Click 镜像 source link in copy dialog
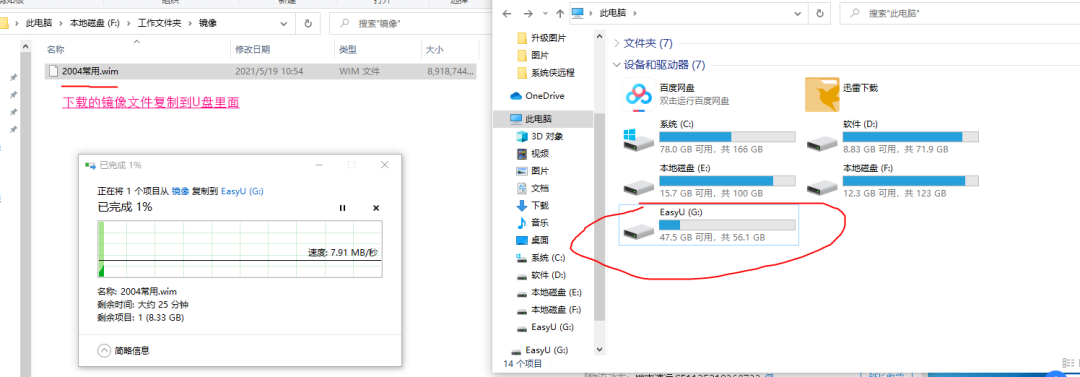The width and height of the screenshot is (1080, 377). tap(180, 192)
